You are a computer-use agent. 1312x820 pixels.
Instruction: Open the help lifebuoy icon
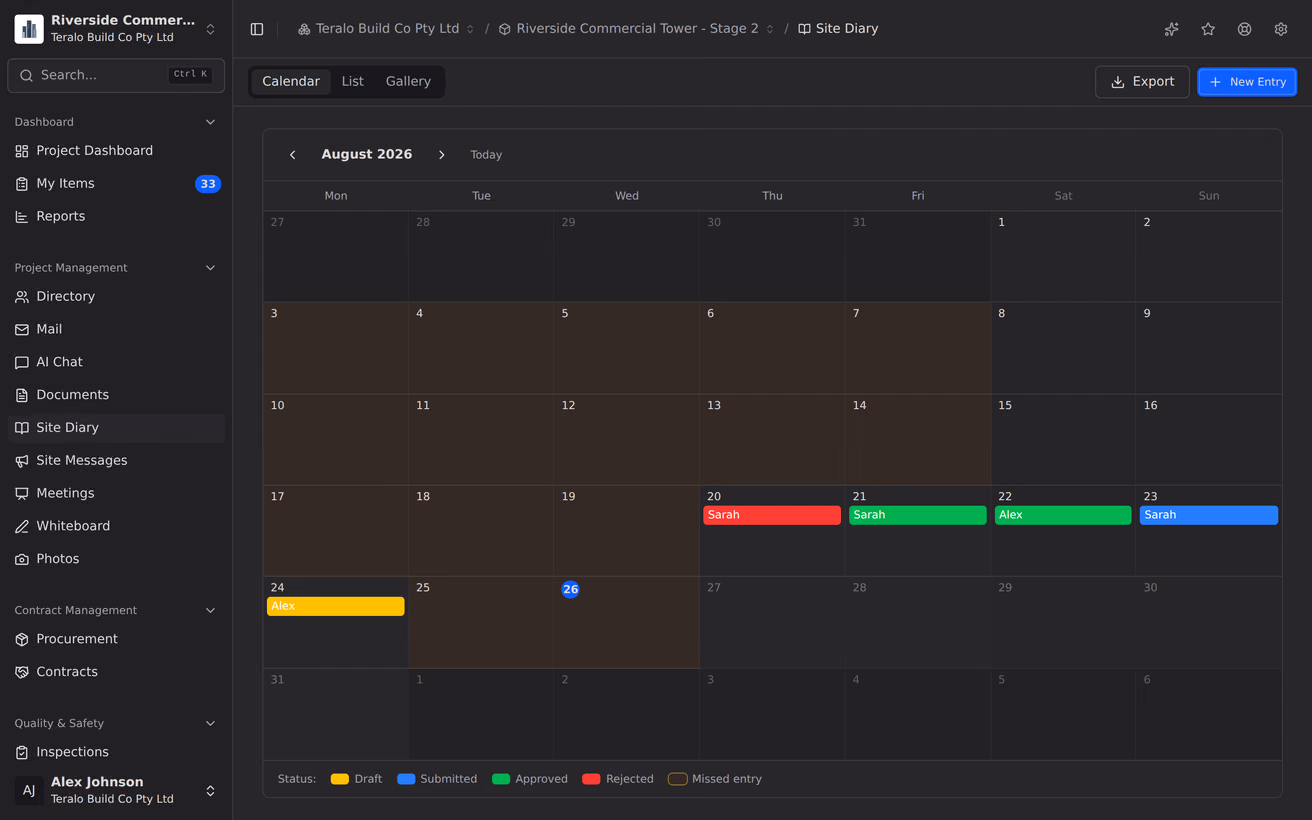pyautogui.click(x=1244, y=29)
